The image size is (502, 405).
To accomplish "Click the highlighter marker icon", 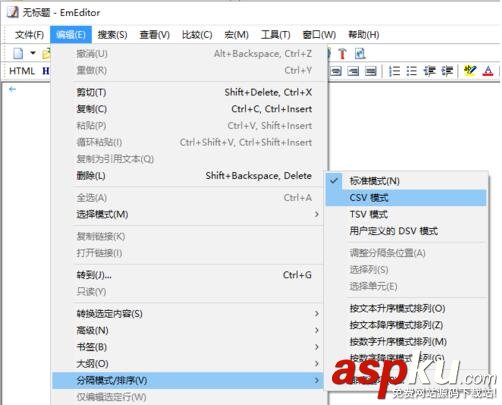I will click(x=470, y=71).
